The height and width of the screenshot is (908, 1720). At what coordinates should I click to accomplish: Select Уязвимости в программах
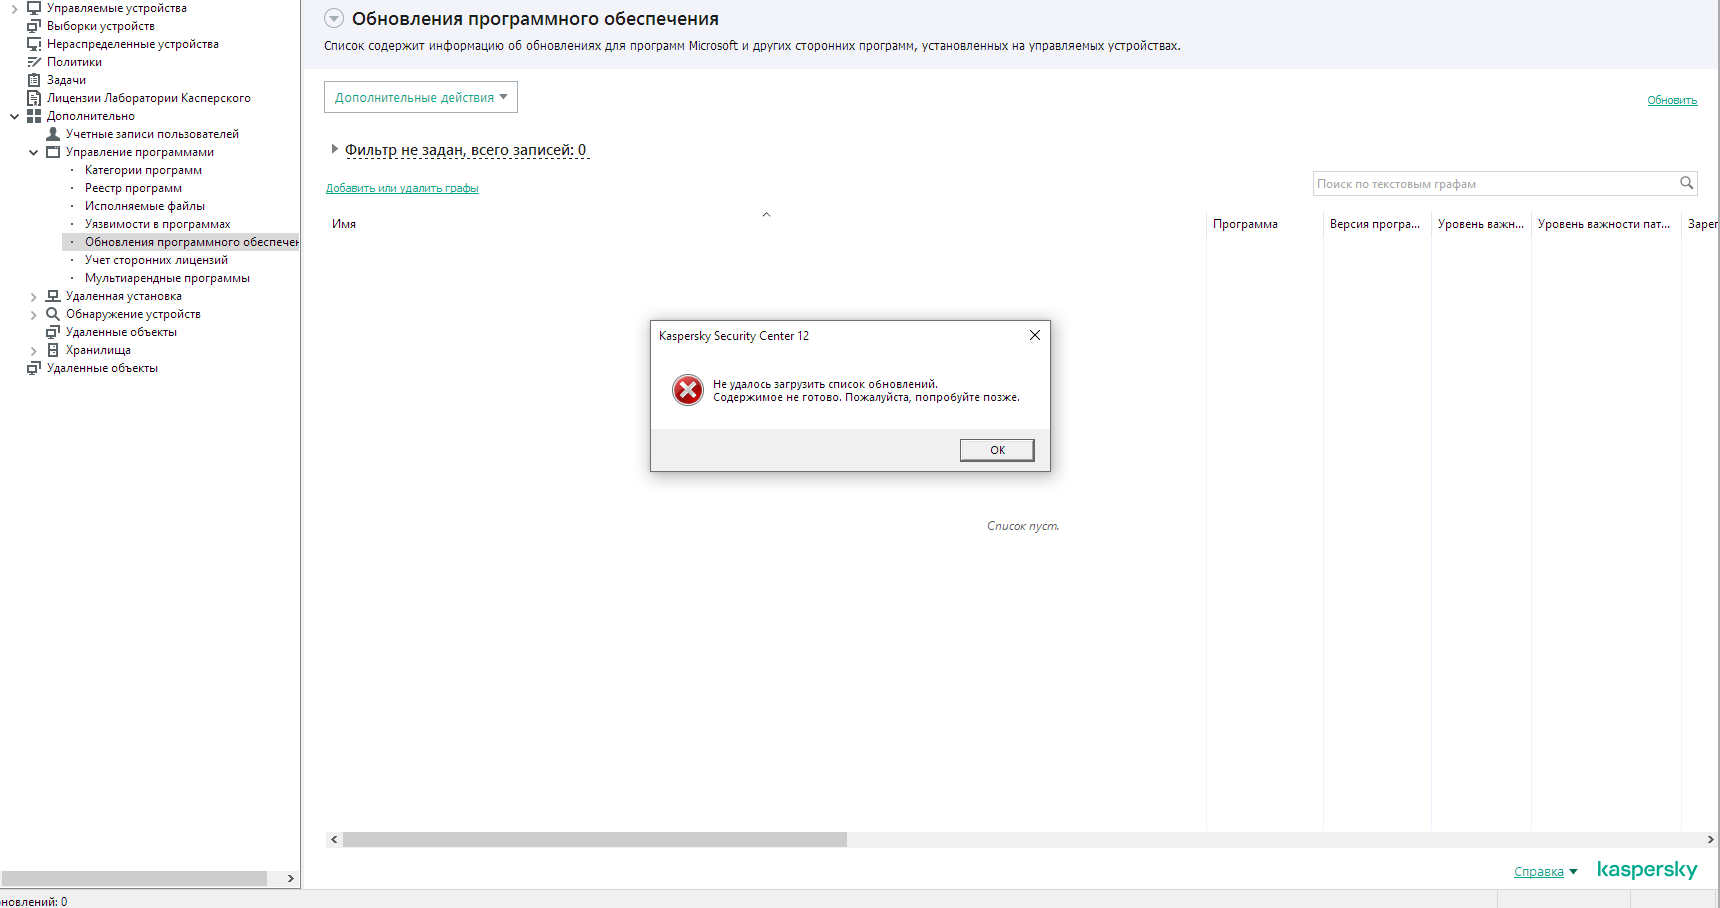click(157, 224)
